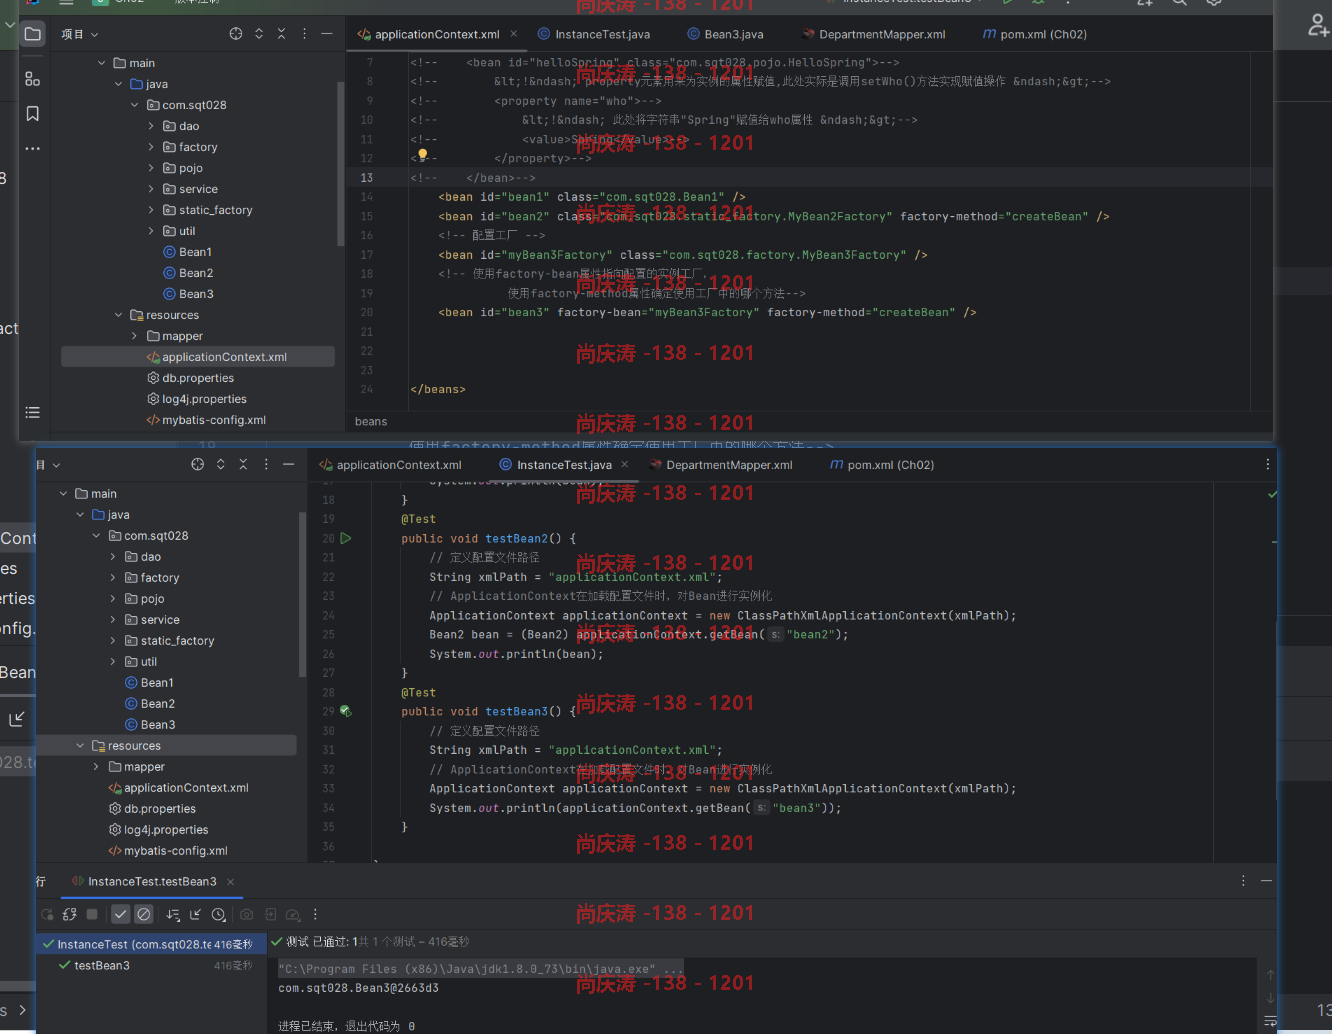Open More tool windows ellipsis in upper IDE
The image size is (1332, 1034).
[33, 149]
